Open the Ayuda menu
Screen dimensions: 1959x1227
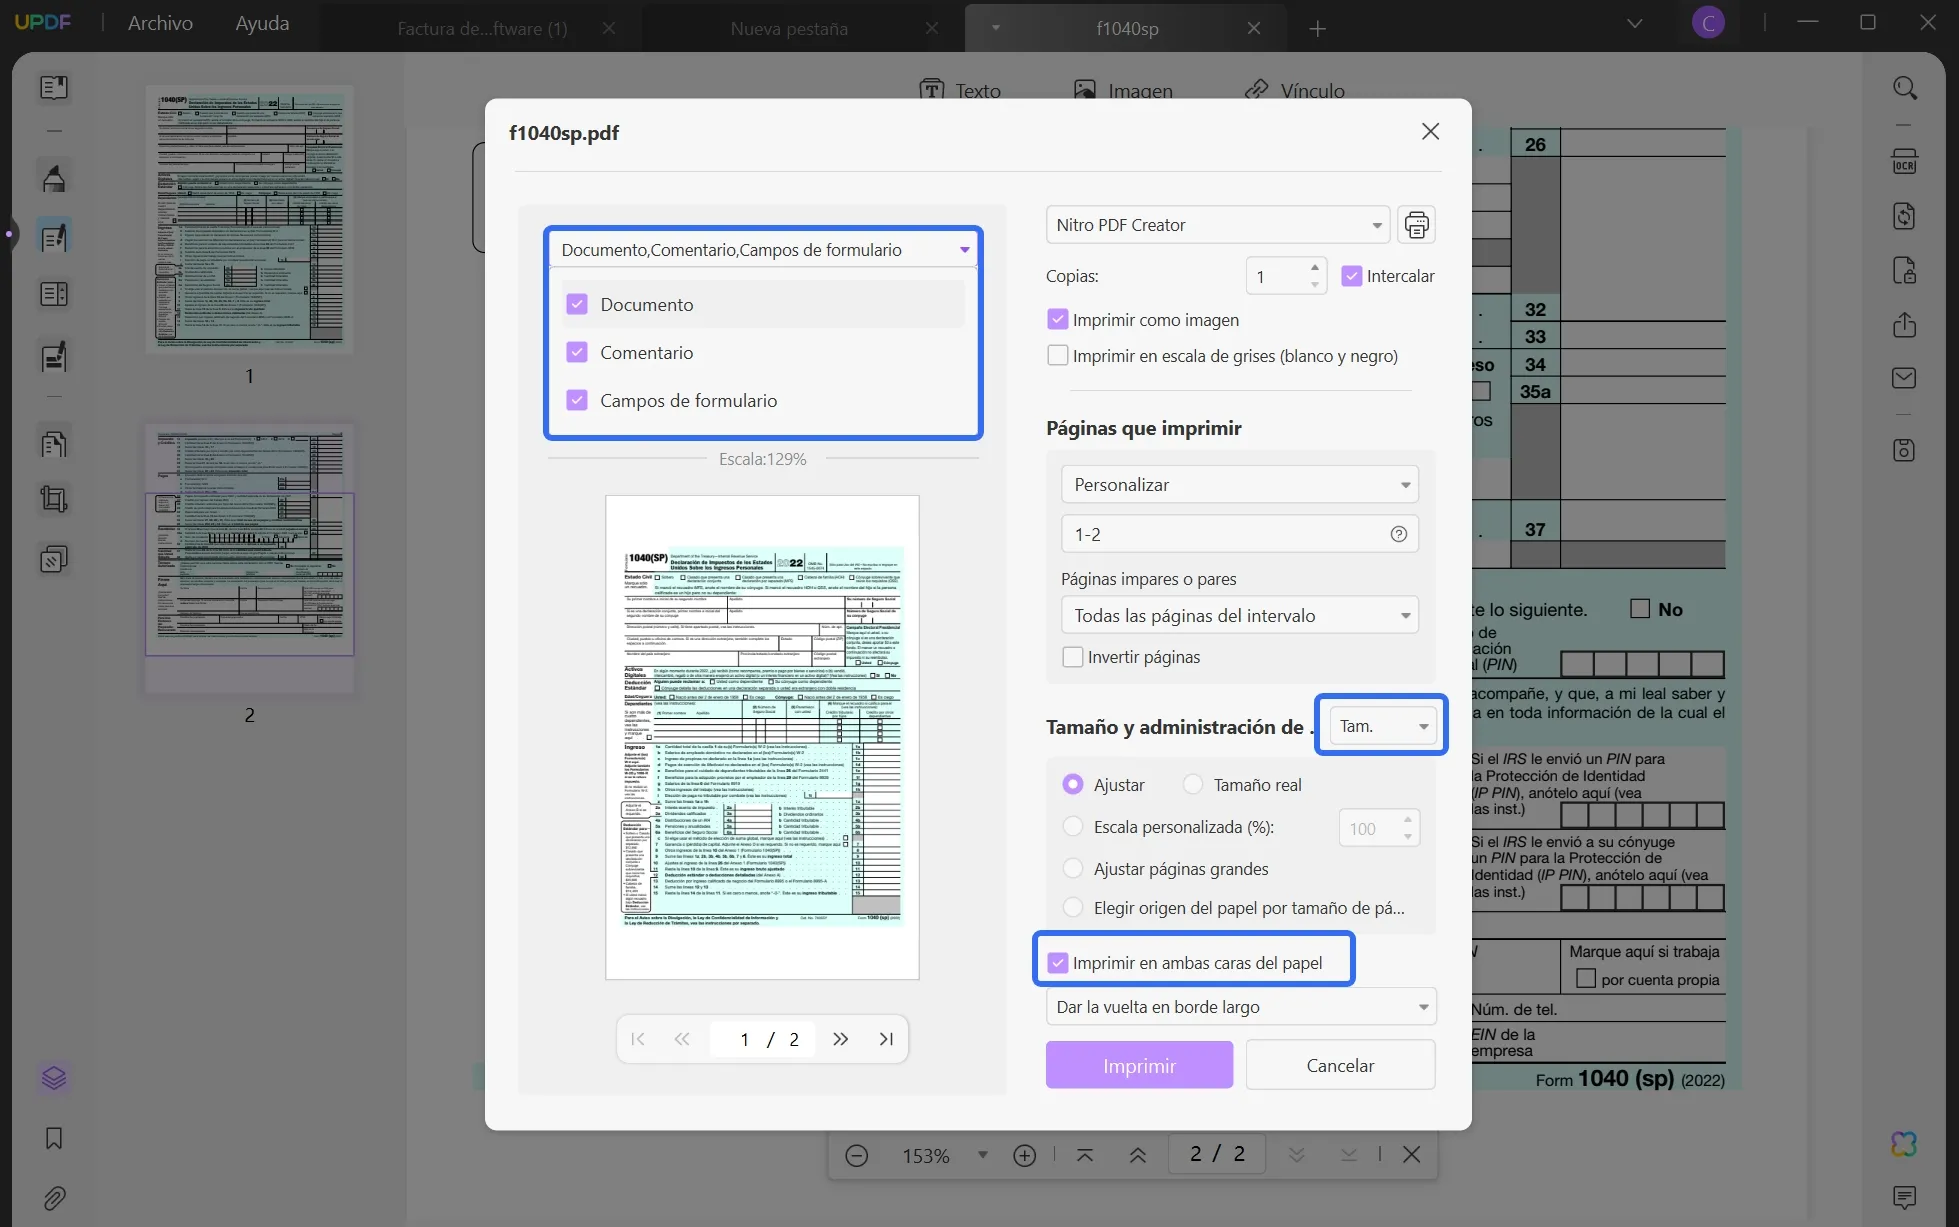tap(262, 23)
